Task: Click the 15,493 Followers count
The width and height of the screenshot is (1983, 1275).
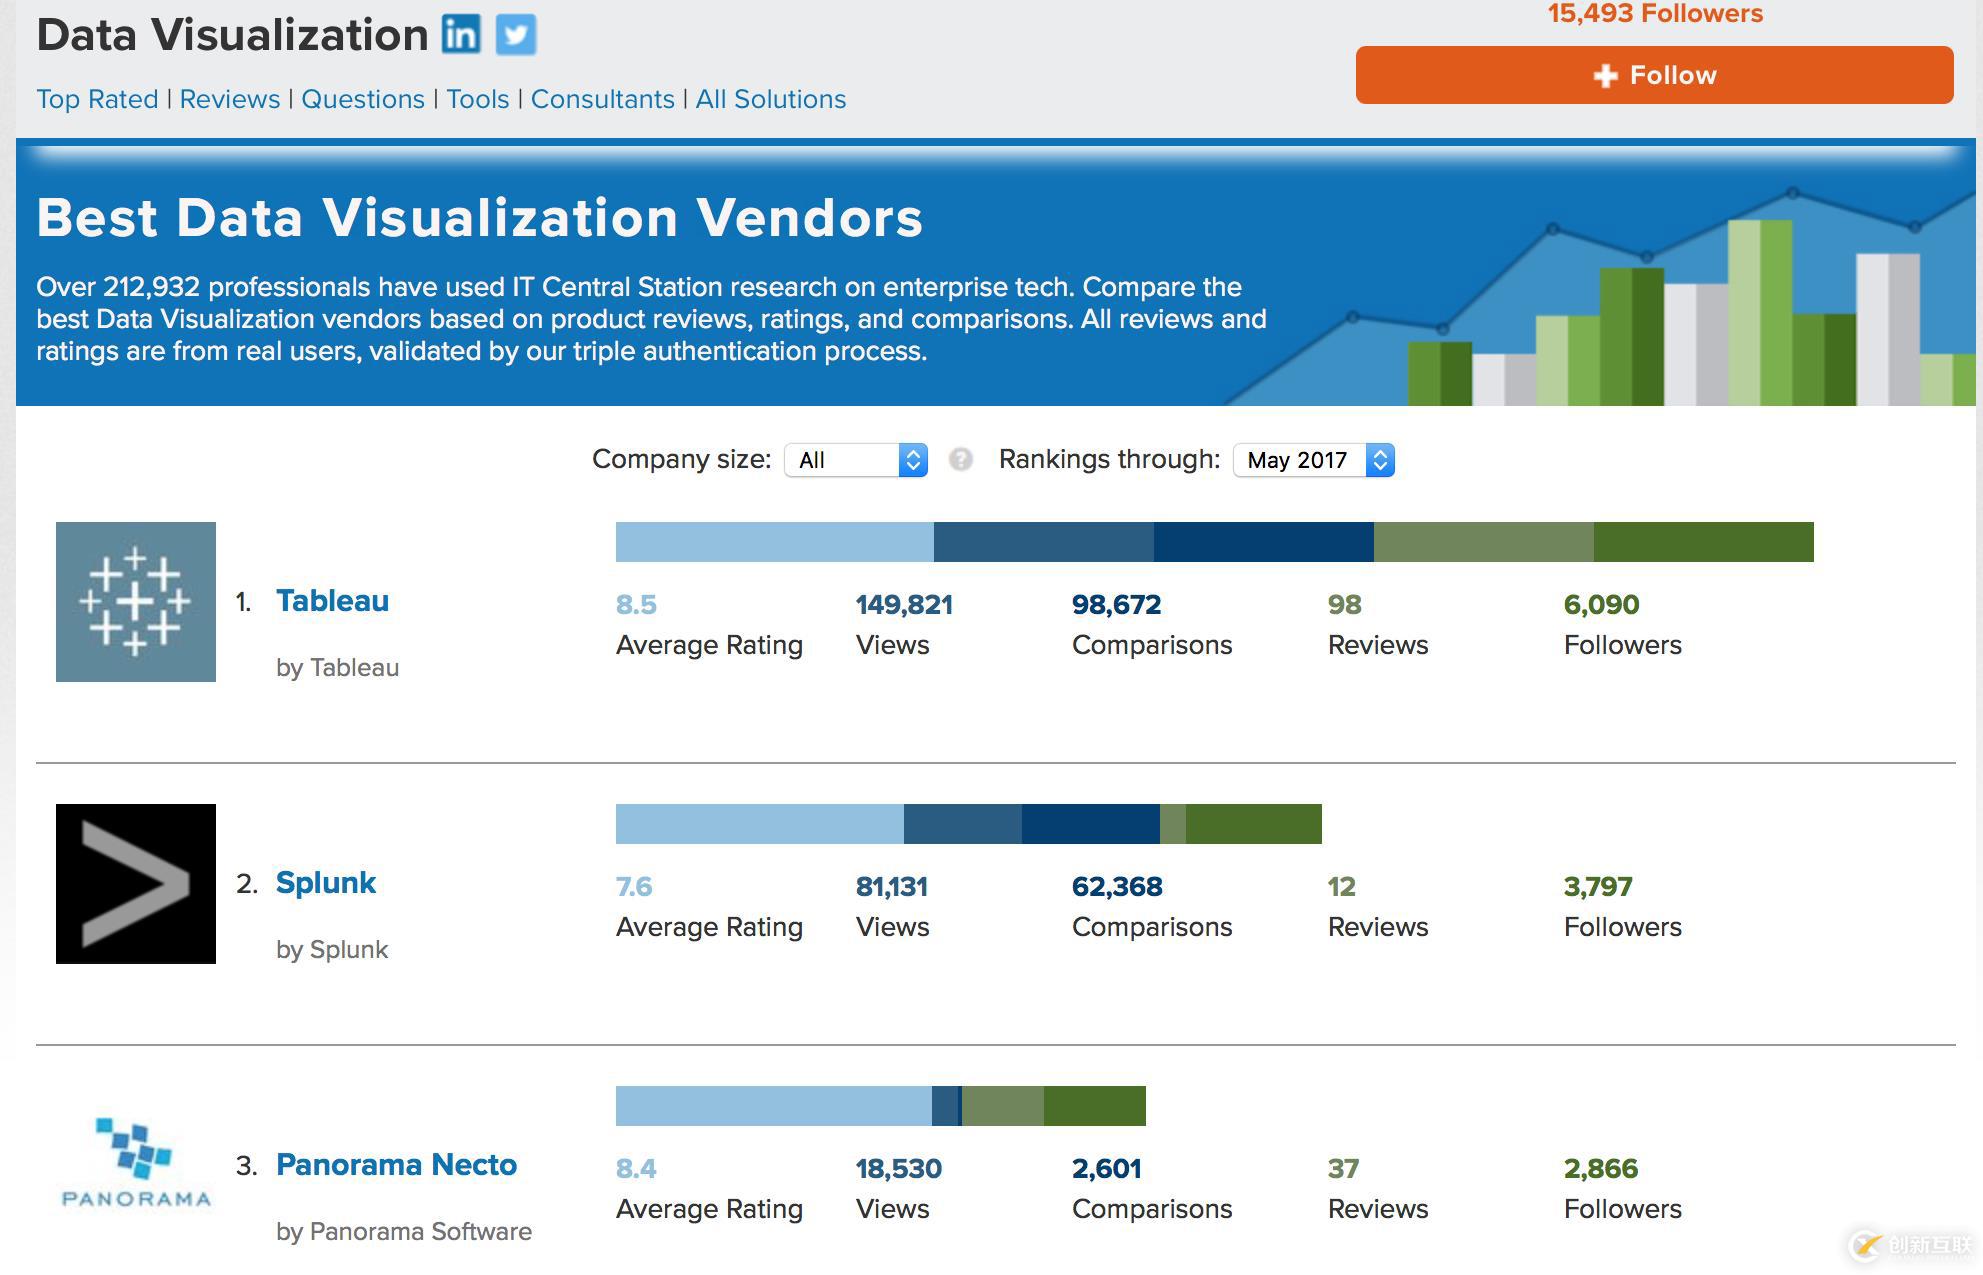Action: pyautogui.click(x=1654, y=14)
